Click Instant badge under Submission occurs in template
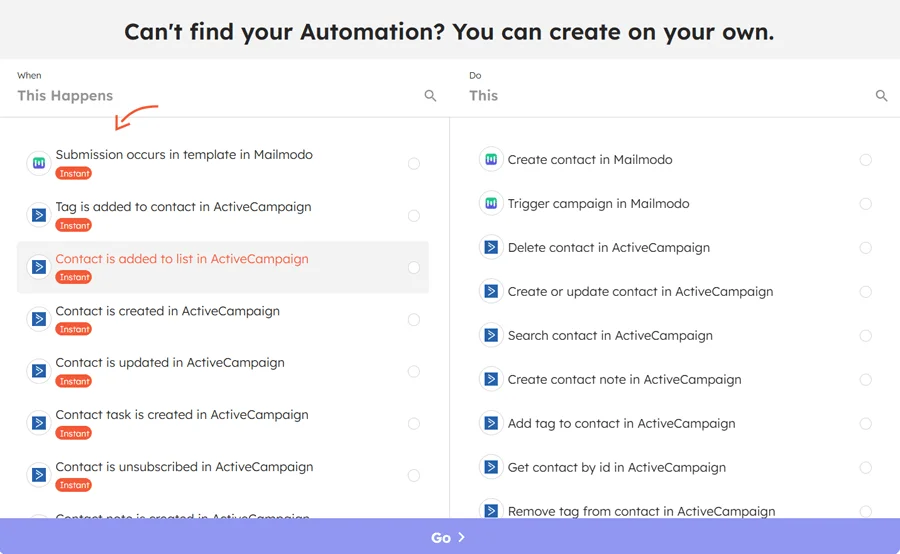 pos(73,173)
